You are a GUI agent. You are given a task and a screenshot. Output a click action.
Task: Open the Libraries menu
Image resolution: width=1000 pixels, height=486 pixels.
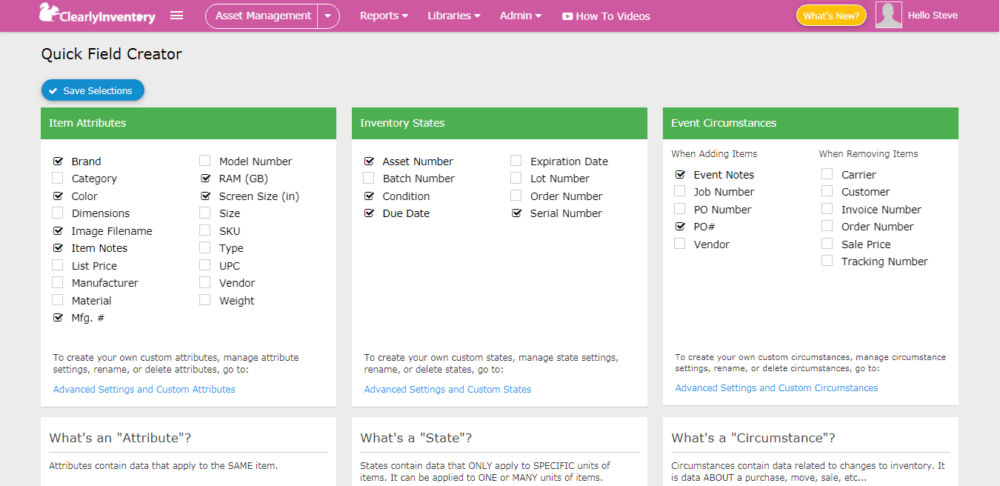click(454, 16)
